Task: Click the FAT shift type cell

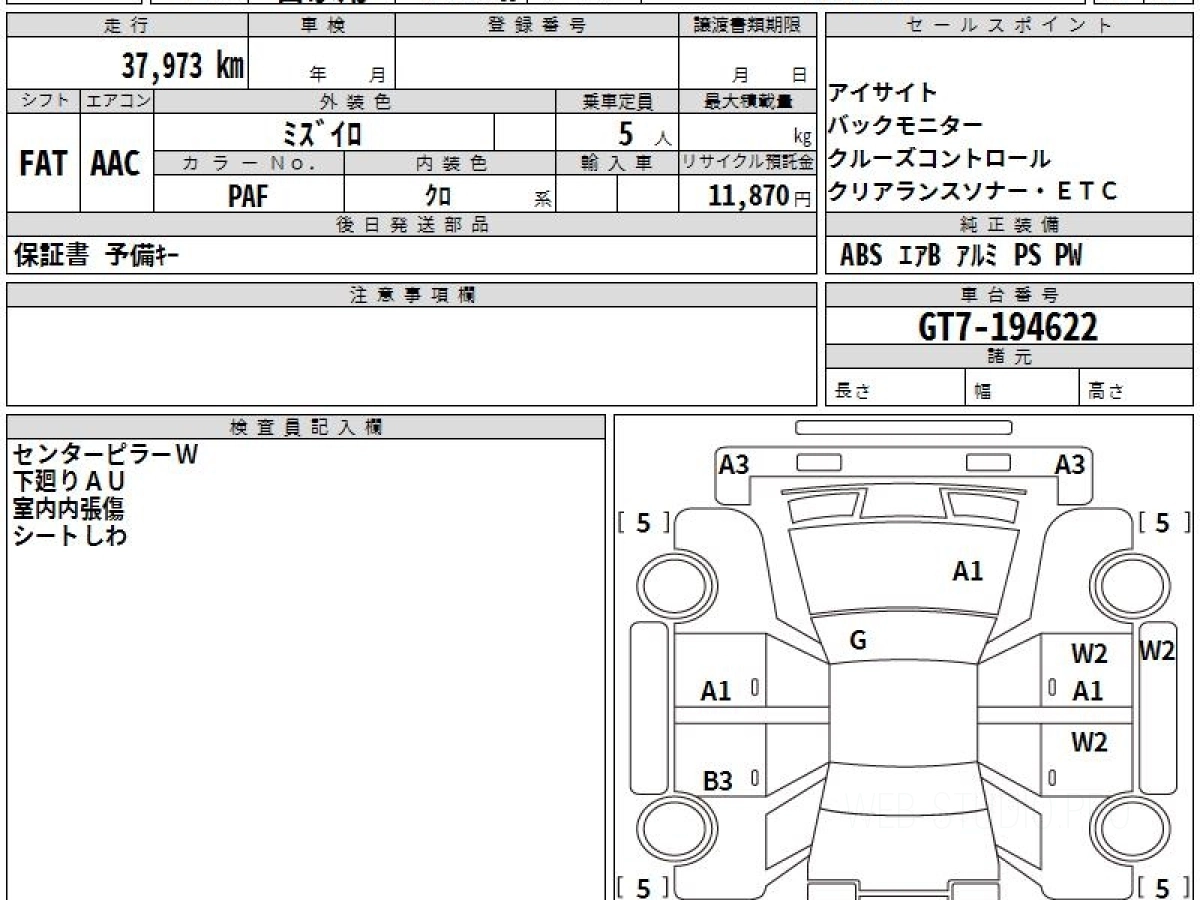Action: tap(43, 164)
